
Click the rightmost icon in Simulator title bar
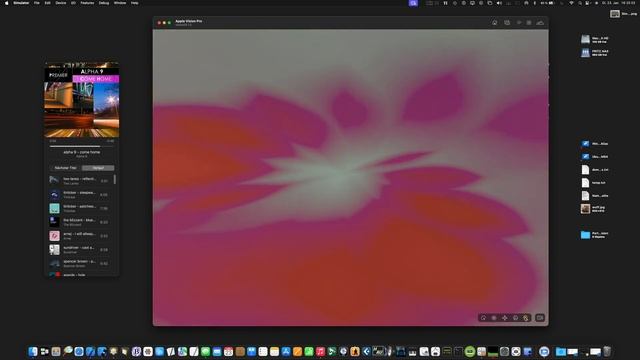pyautogui.click(x=540, y=23)
